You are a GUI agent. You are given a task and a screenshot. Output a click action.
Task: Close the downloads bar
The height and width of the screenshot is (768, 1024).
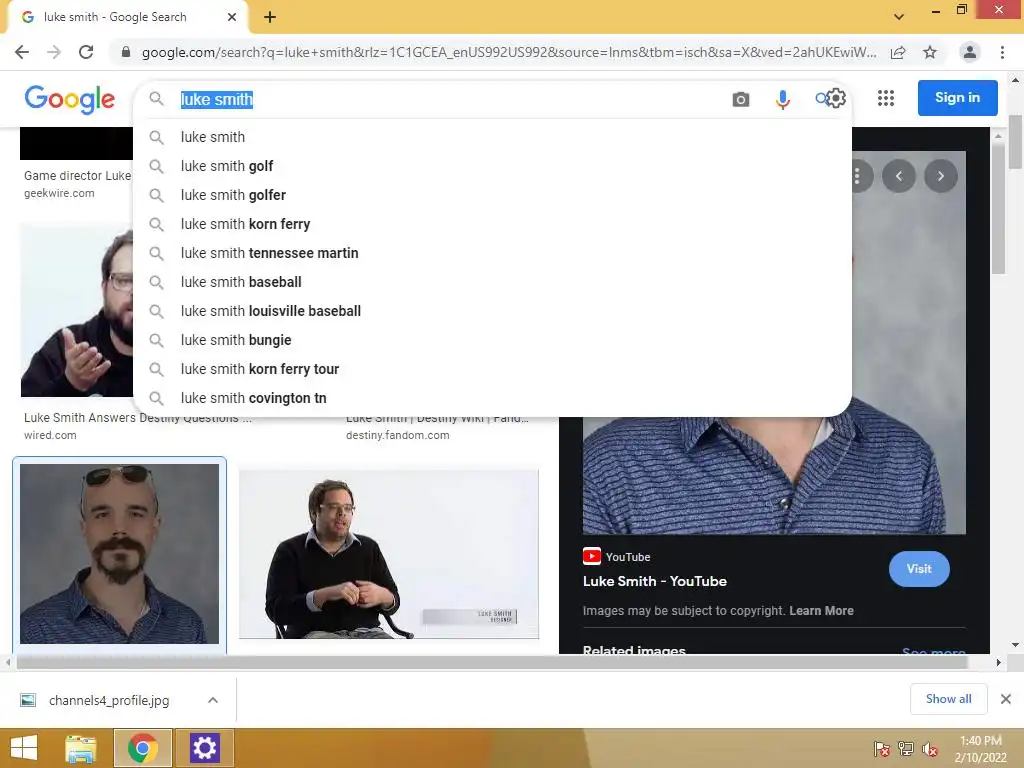tap(1006, 699)
